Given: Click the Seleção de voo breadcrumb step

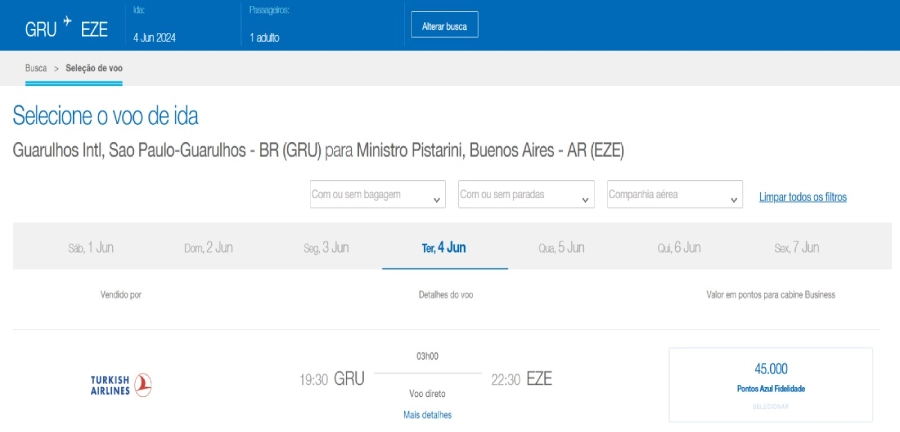Looking at the screenshot, I should [94, 68].
